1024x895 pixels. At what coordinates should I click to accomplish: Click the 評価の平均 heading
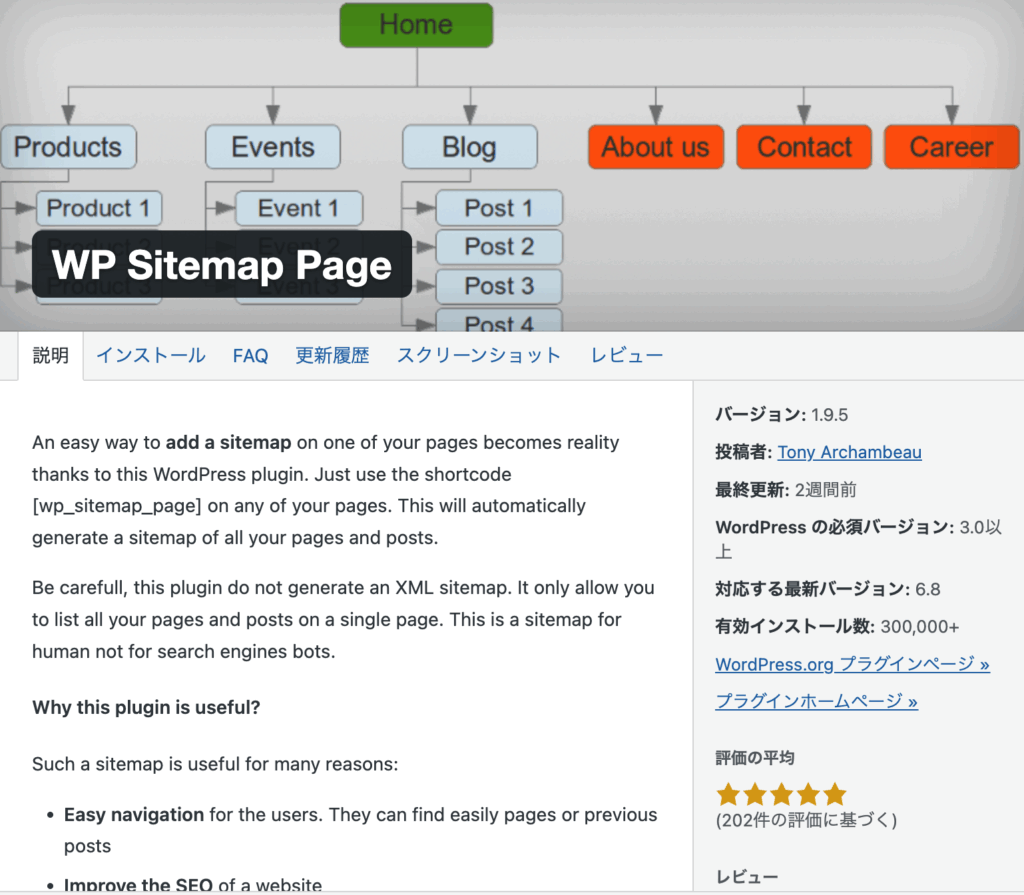pyautogui.click(x=755, y=758)
